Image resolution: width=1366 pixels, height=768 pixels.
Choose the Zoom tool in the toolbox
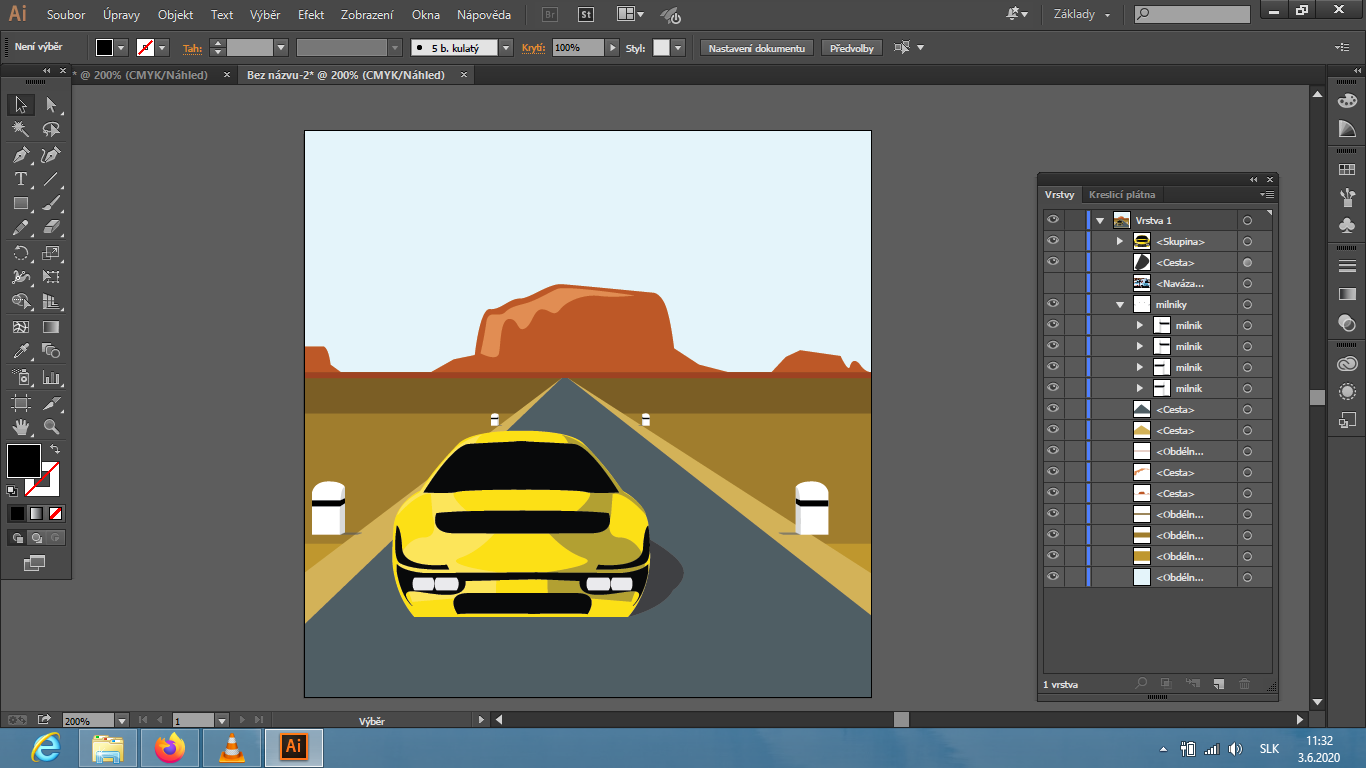[x=51, y=427]
